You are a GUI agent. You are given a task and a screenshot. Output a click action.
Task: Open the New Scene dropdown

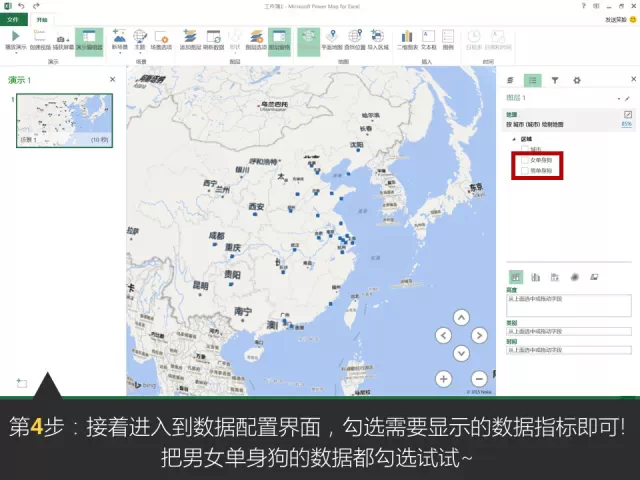[119, 47]
